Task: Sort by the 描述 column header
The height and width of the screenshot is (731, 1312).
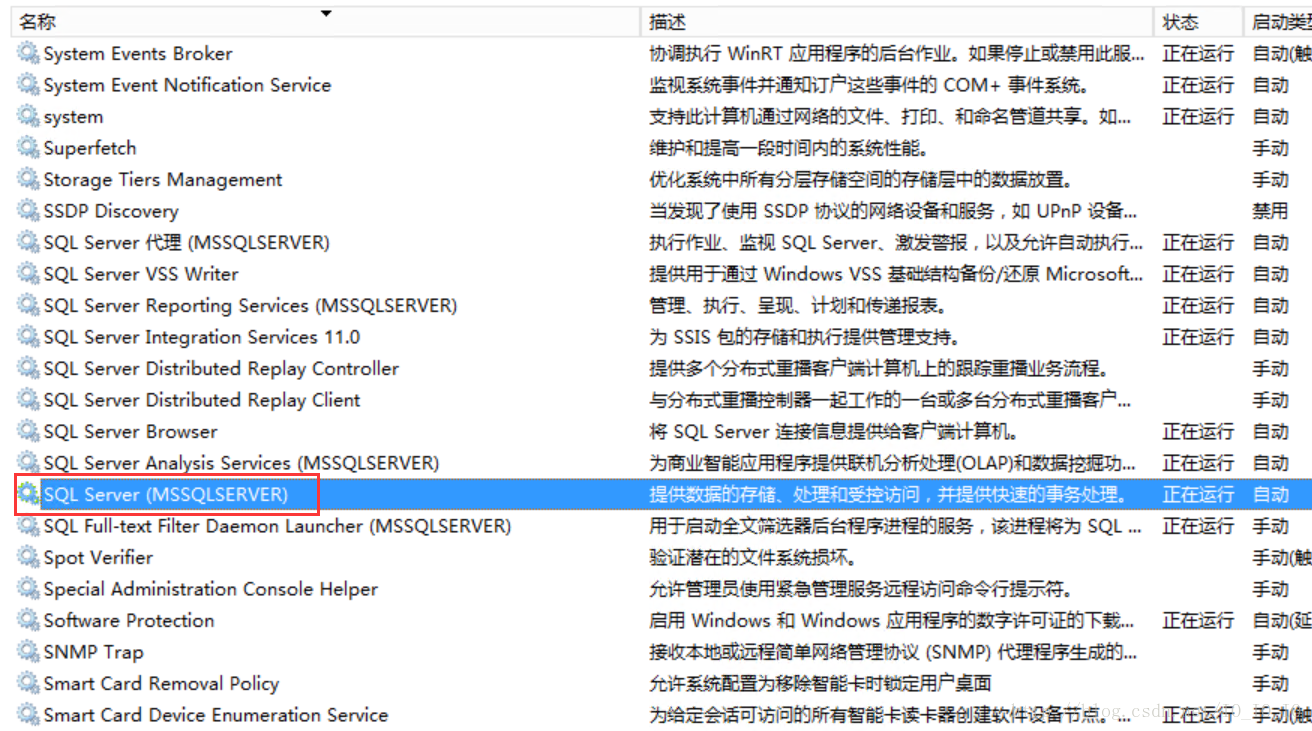Action: click(897, 22)
